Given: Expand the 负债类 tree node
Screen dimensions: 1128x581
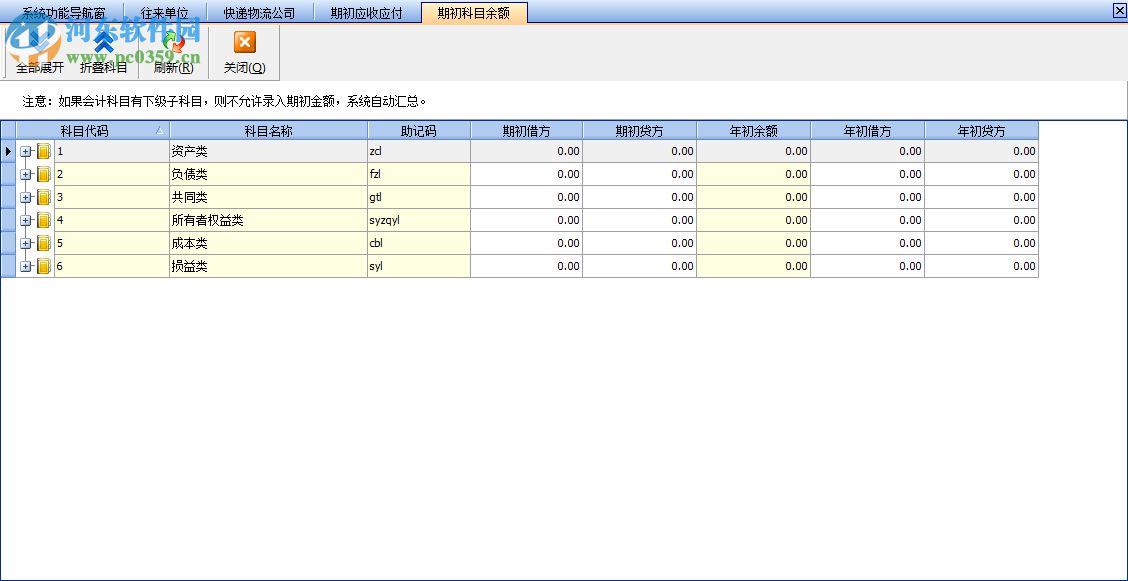Looking at the screenshot, I should click(26, 175).
